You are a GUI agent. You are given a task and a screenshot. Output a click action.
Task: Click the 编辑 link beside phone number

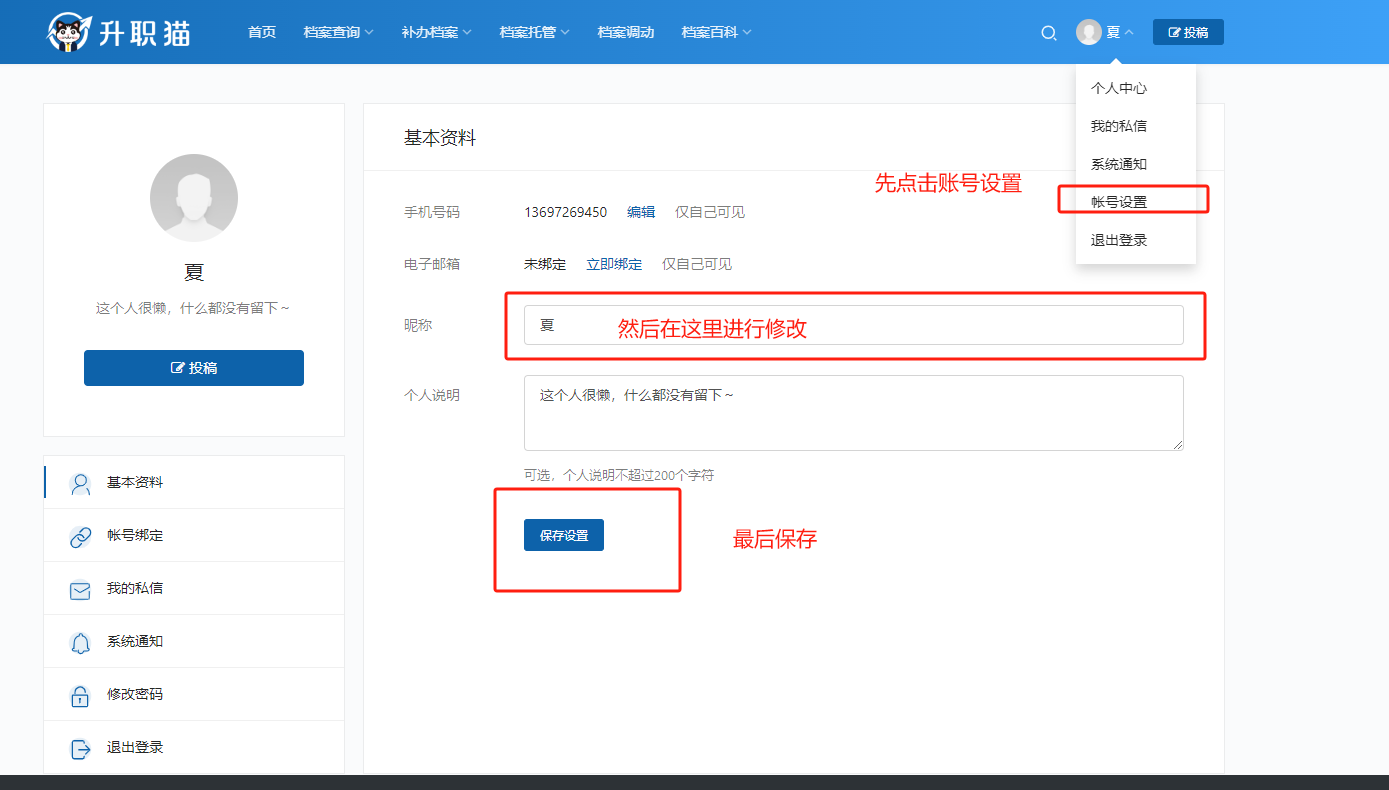tap(641, 212)
